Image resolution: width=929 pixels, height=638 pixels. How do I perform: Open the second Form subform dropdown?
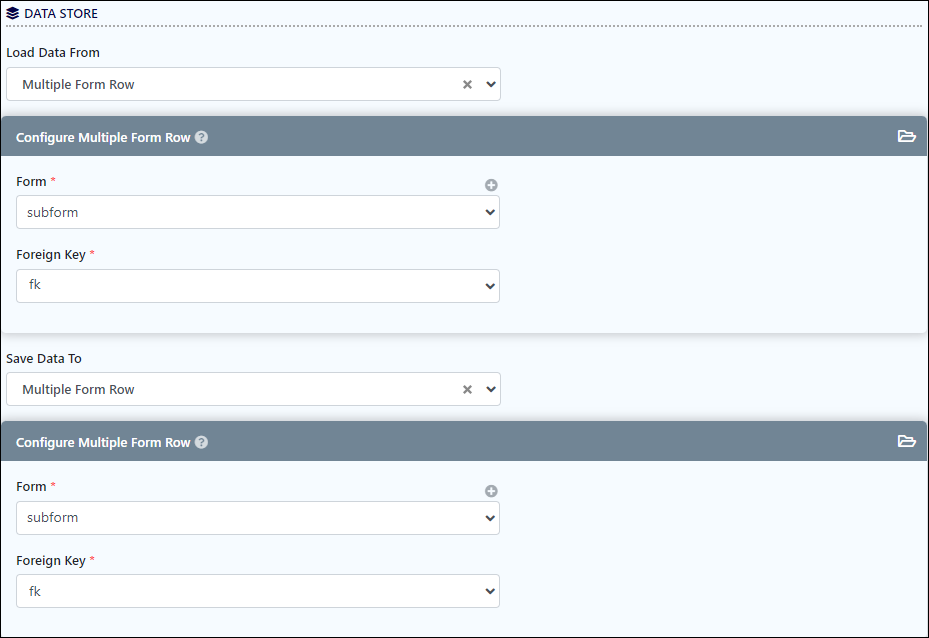point(258,518)
